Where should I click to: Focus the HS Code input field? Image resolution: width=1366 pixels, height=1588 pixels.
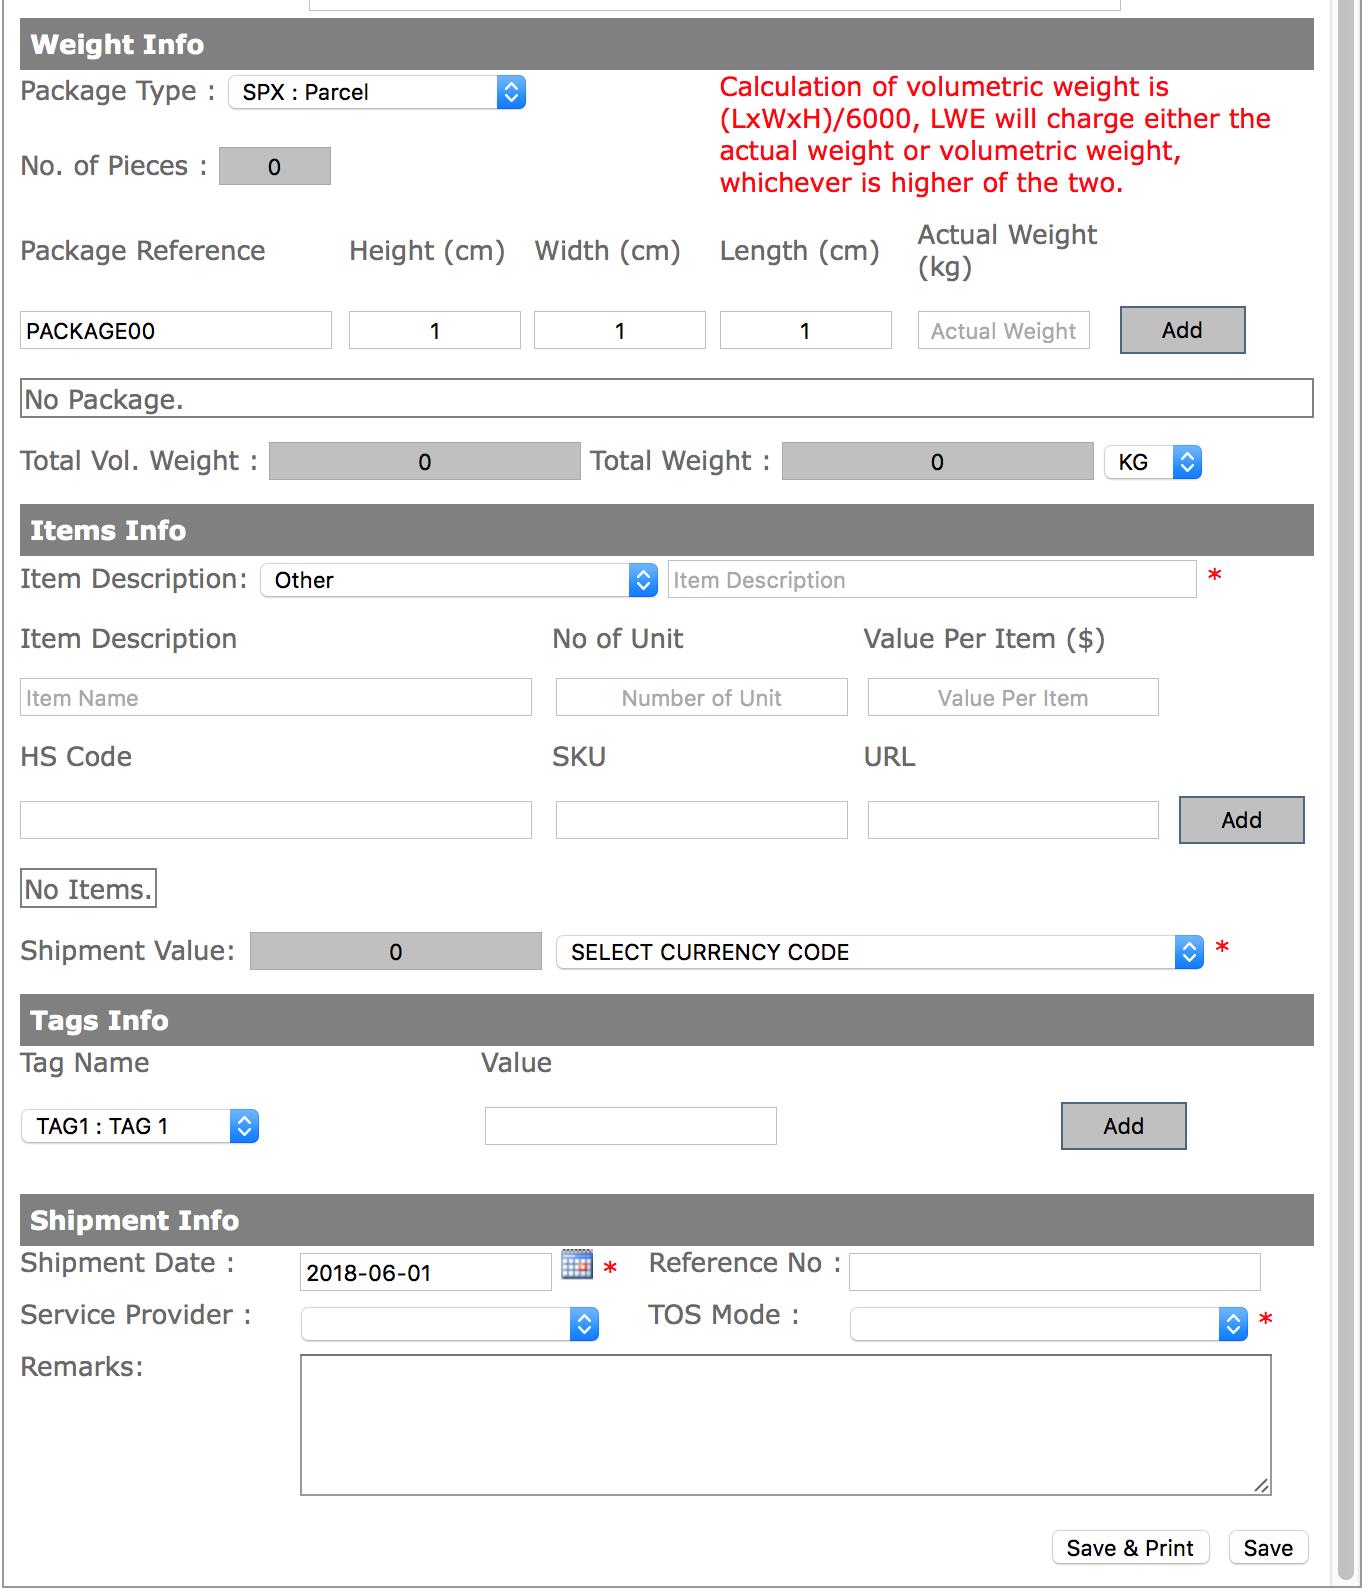tap(276, 820)
